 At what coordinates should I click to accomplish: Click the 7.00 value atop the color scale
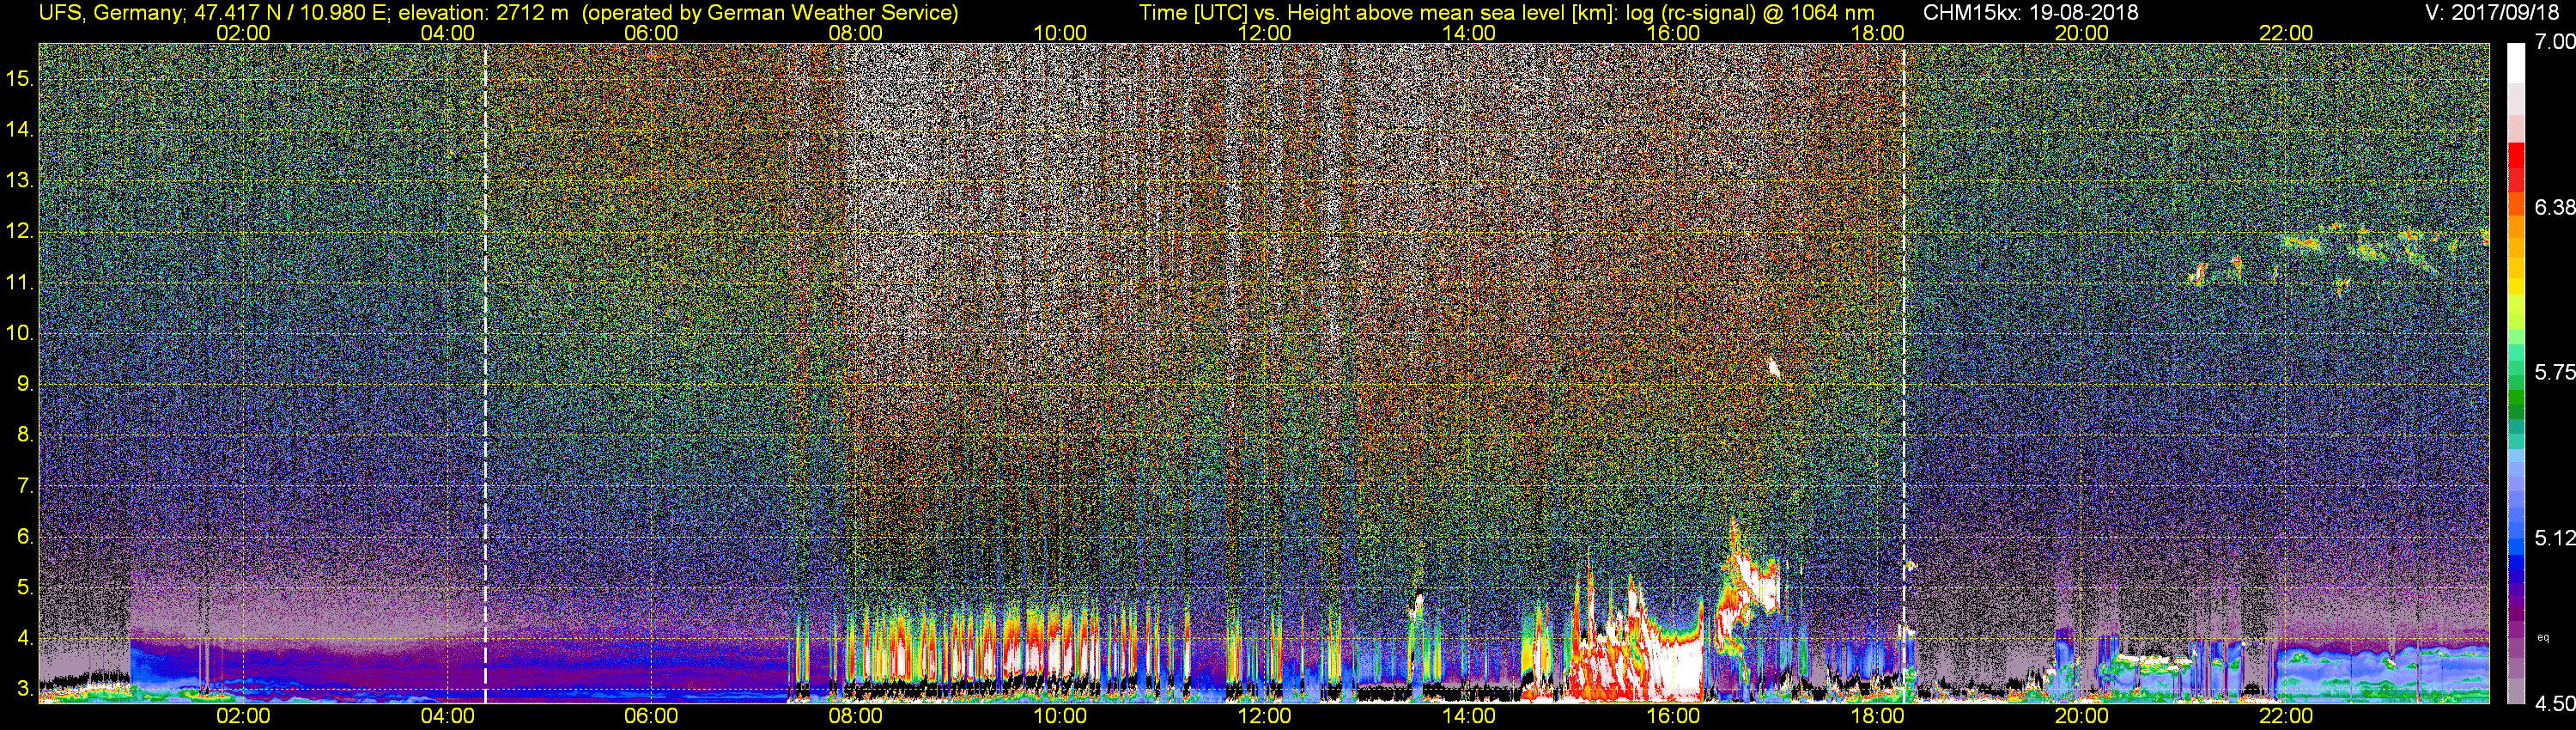(2555, 41)
